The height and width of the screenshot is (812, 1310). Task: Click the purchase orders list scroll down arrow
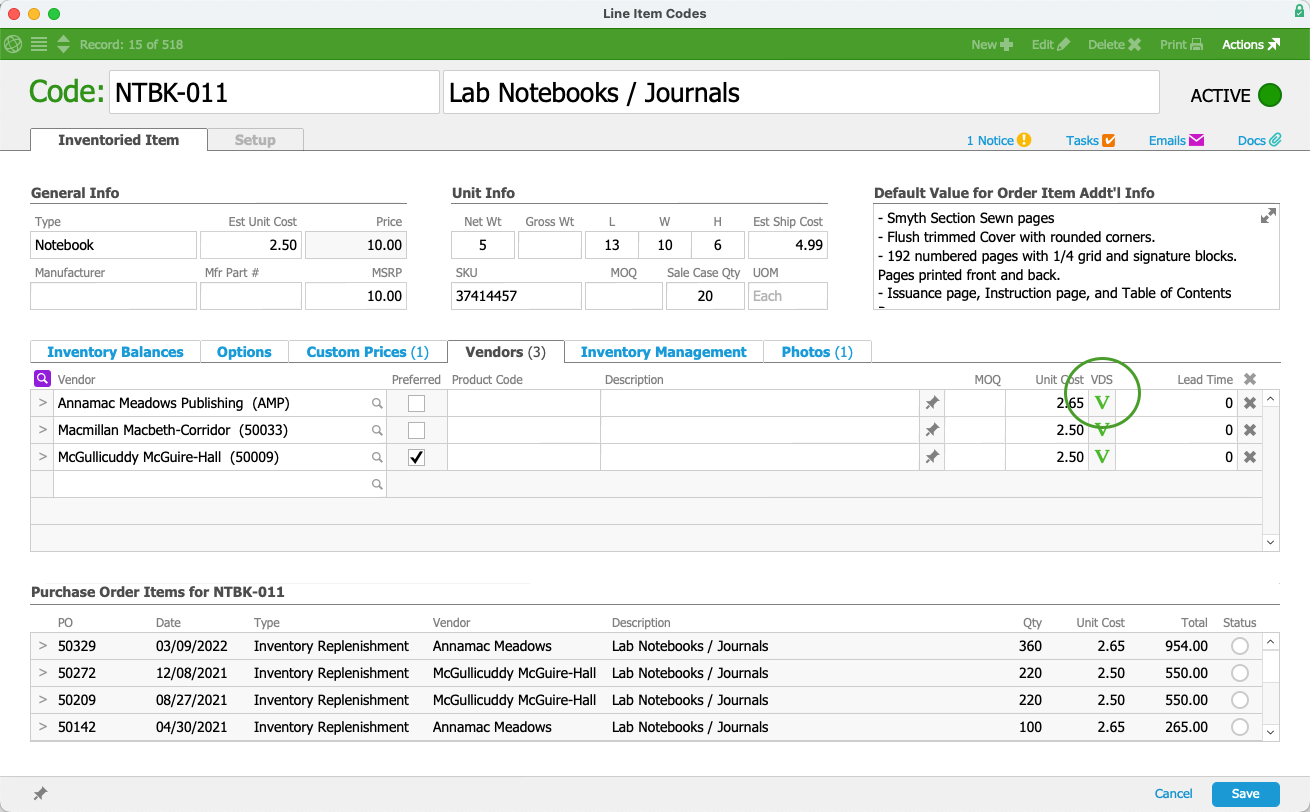(x=1271, y=732)
